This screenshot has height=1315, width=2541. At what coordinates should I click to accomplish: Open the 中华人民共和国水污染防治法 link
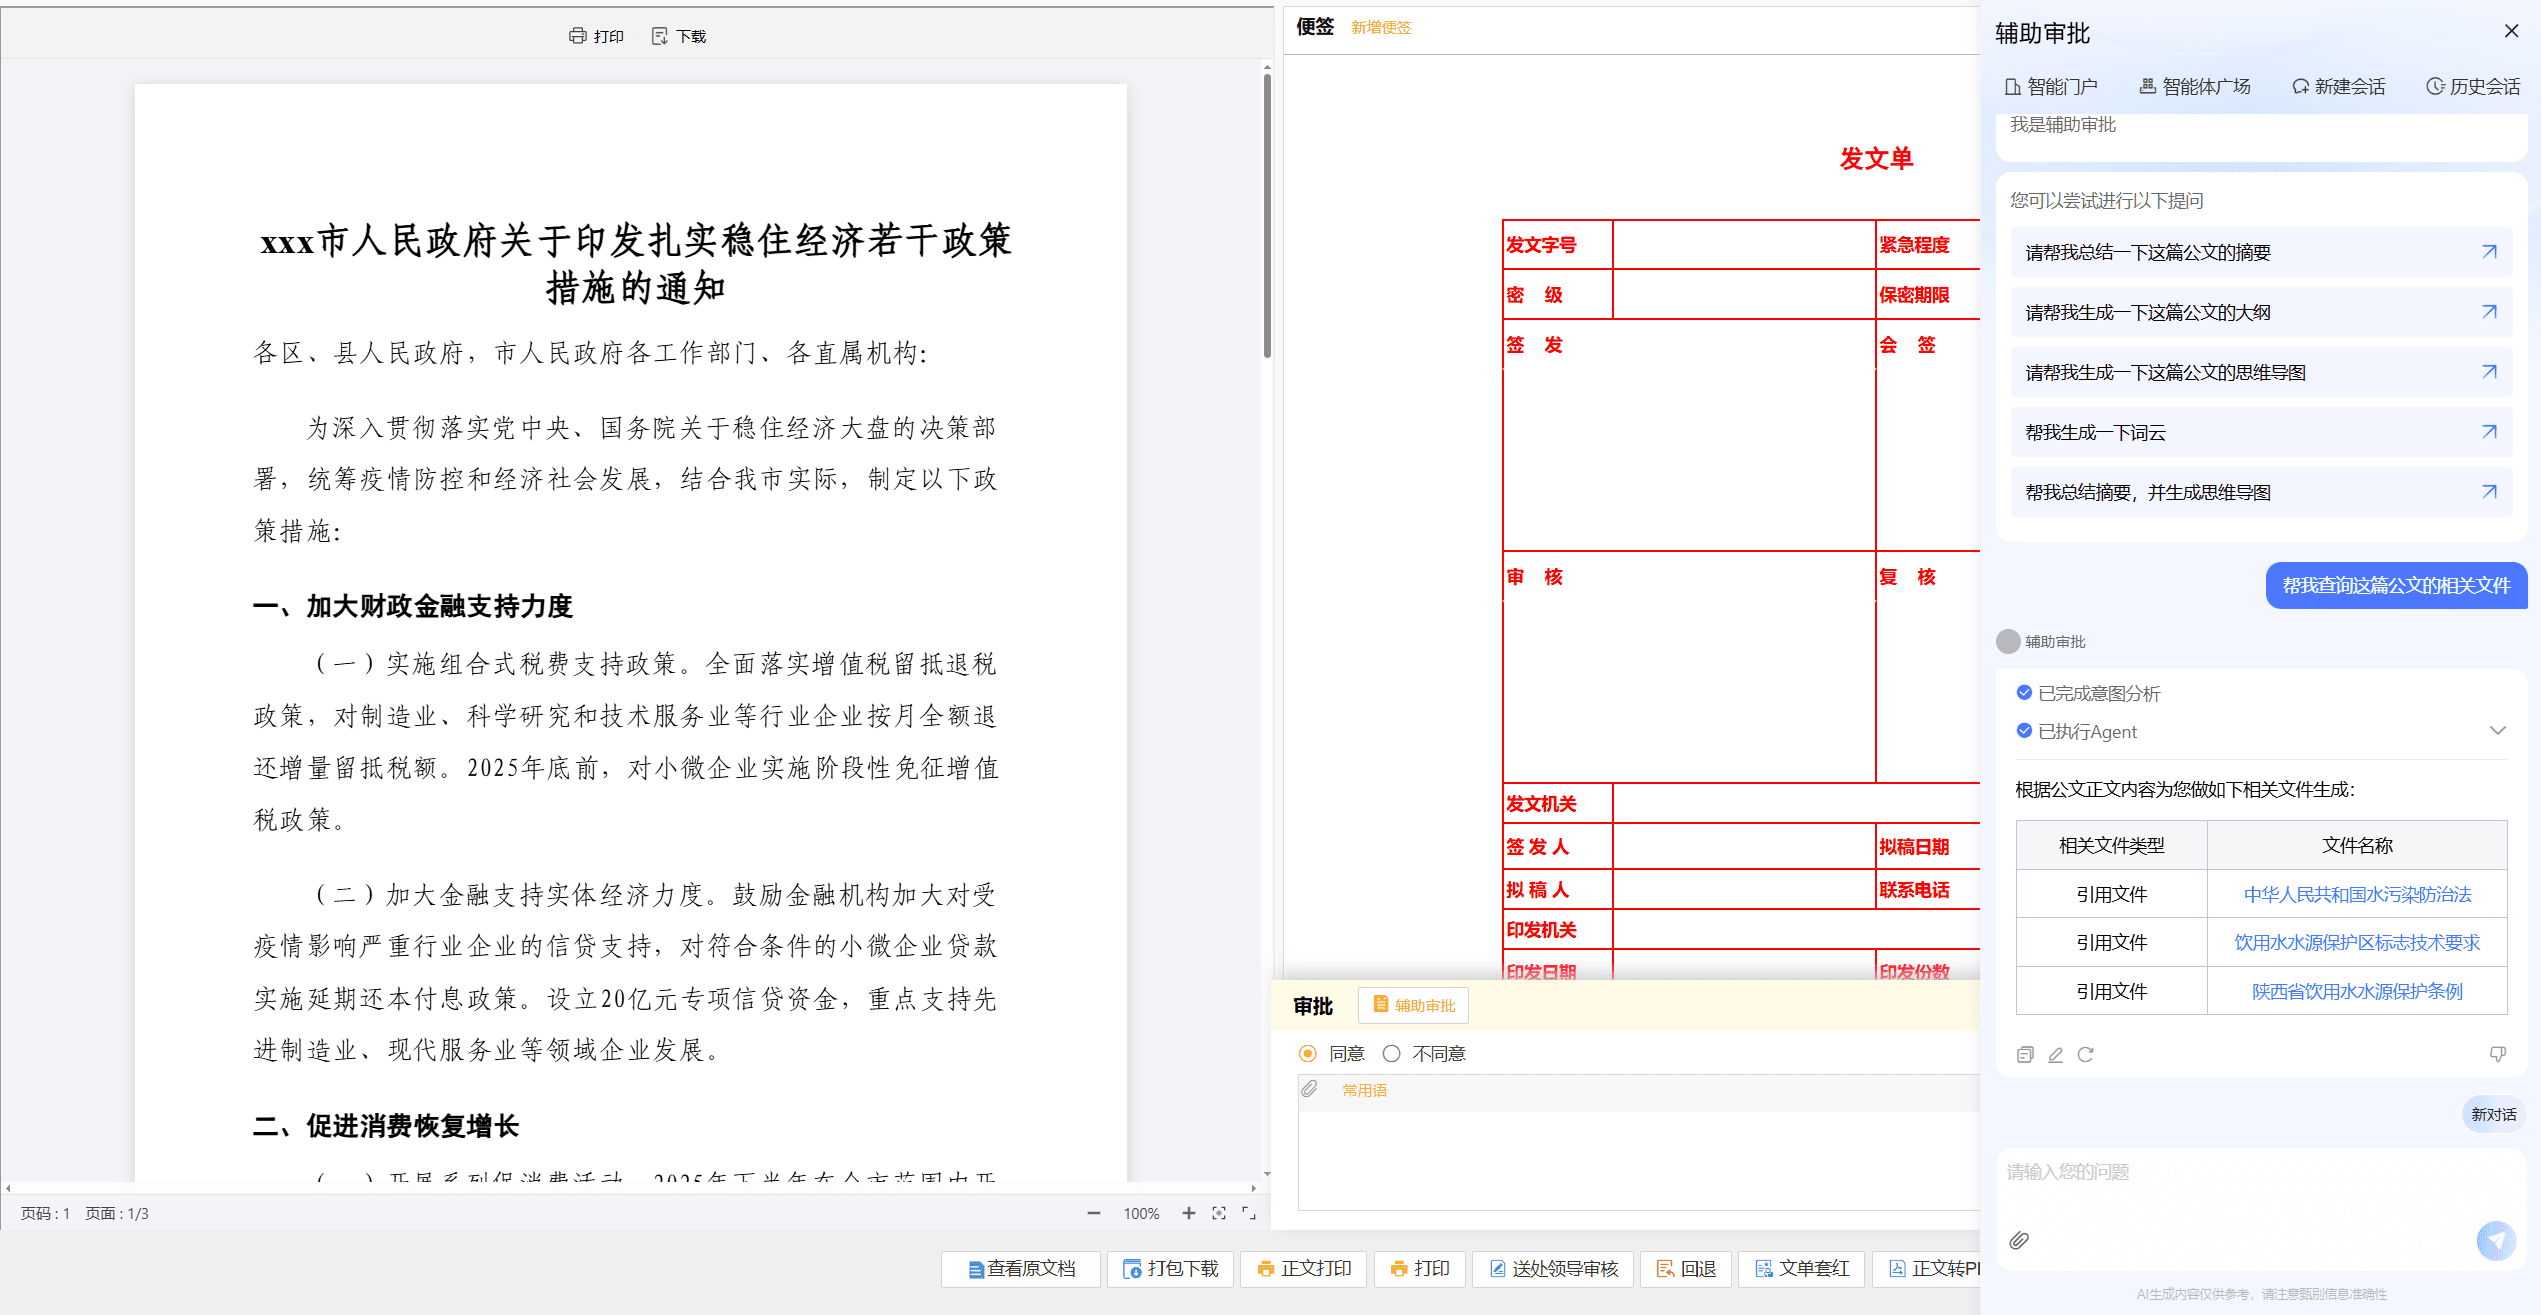tap(2357, 894)
